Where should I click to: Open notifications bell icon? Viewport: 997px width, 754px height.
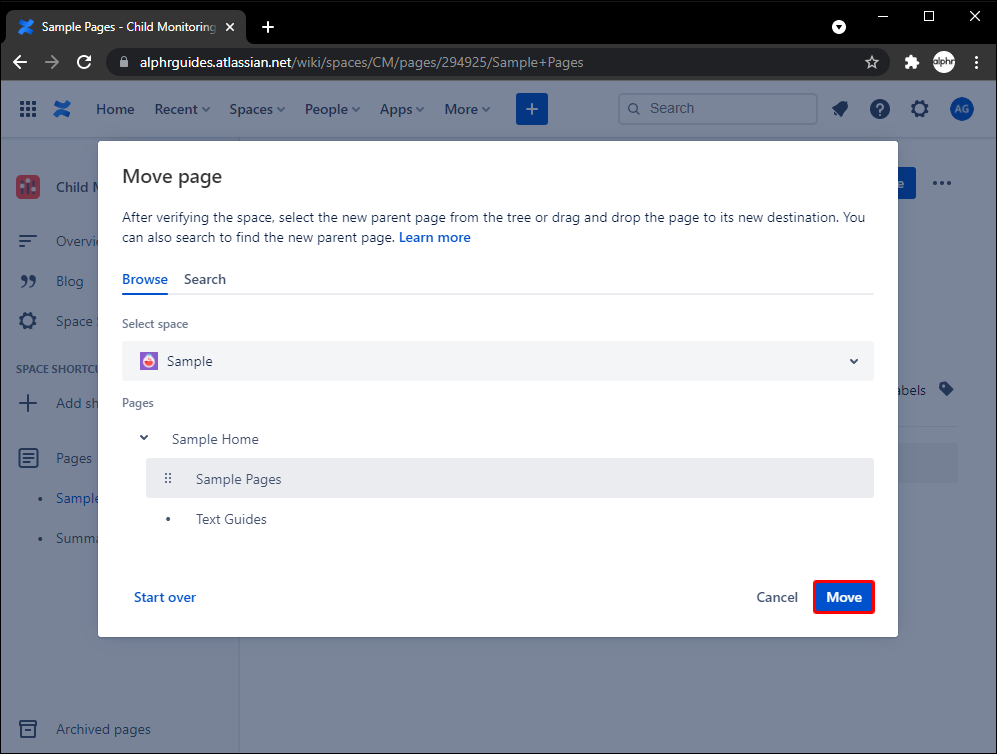pyautogui.click(x=840, y=109)
